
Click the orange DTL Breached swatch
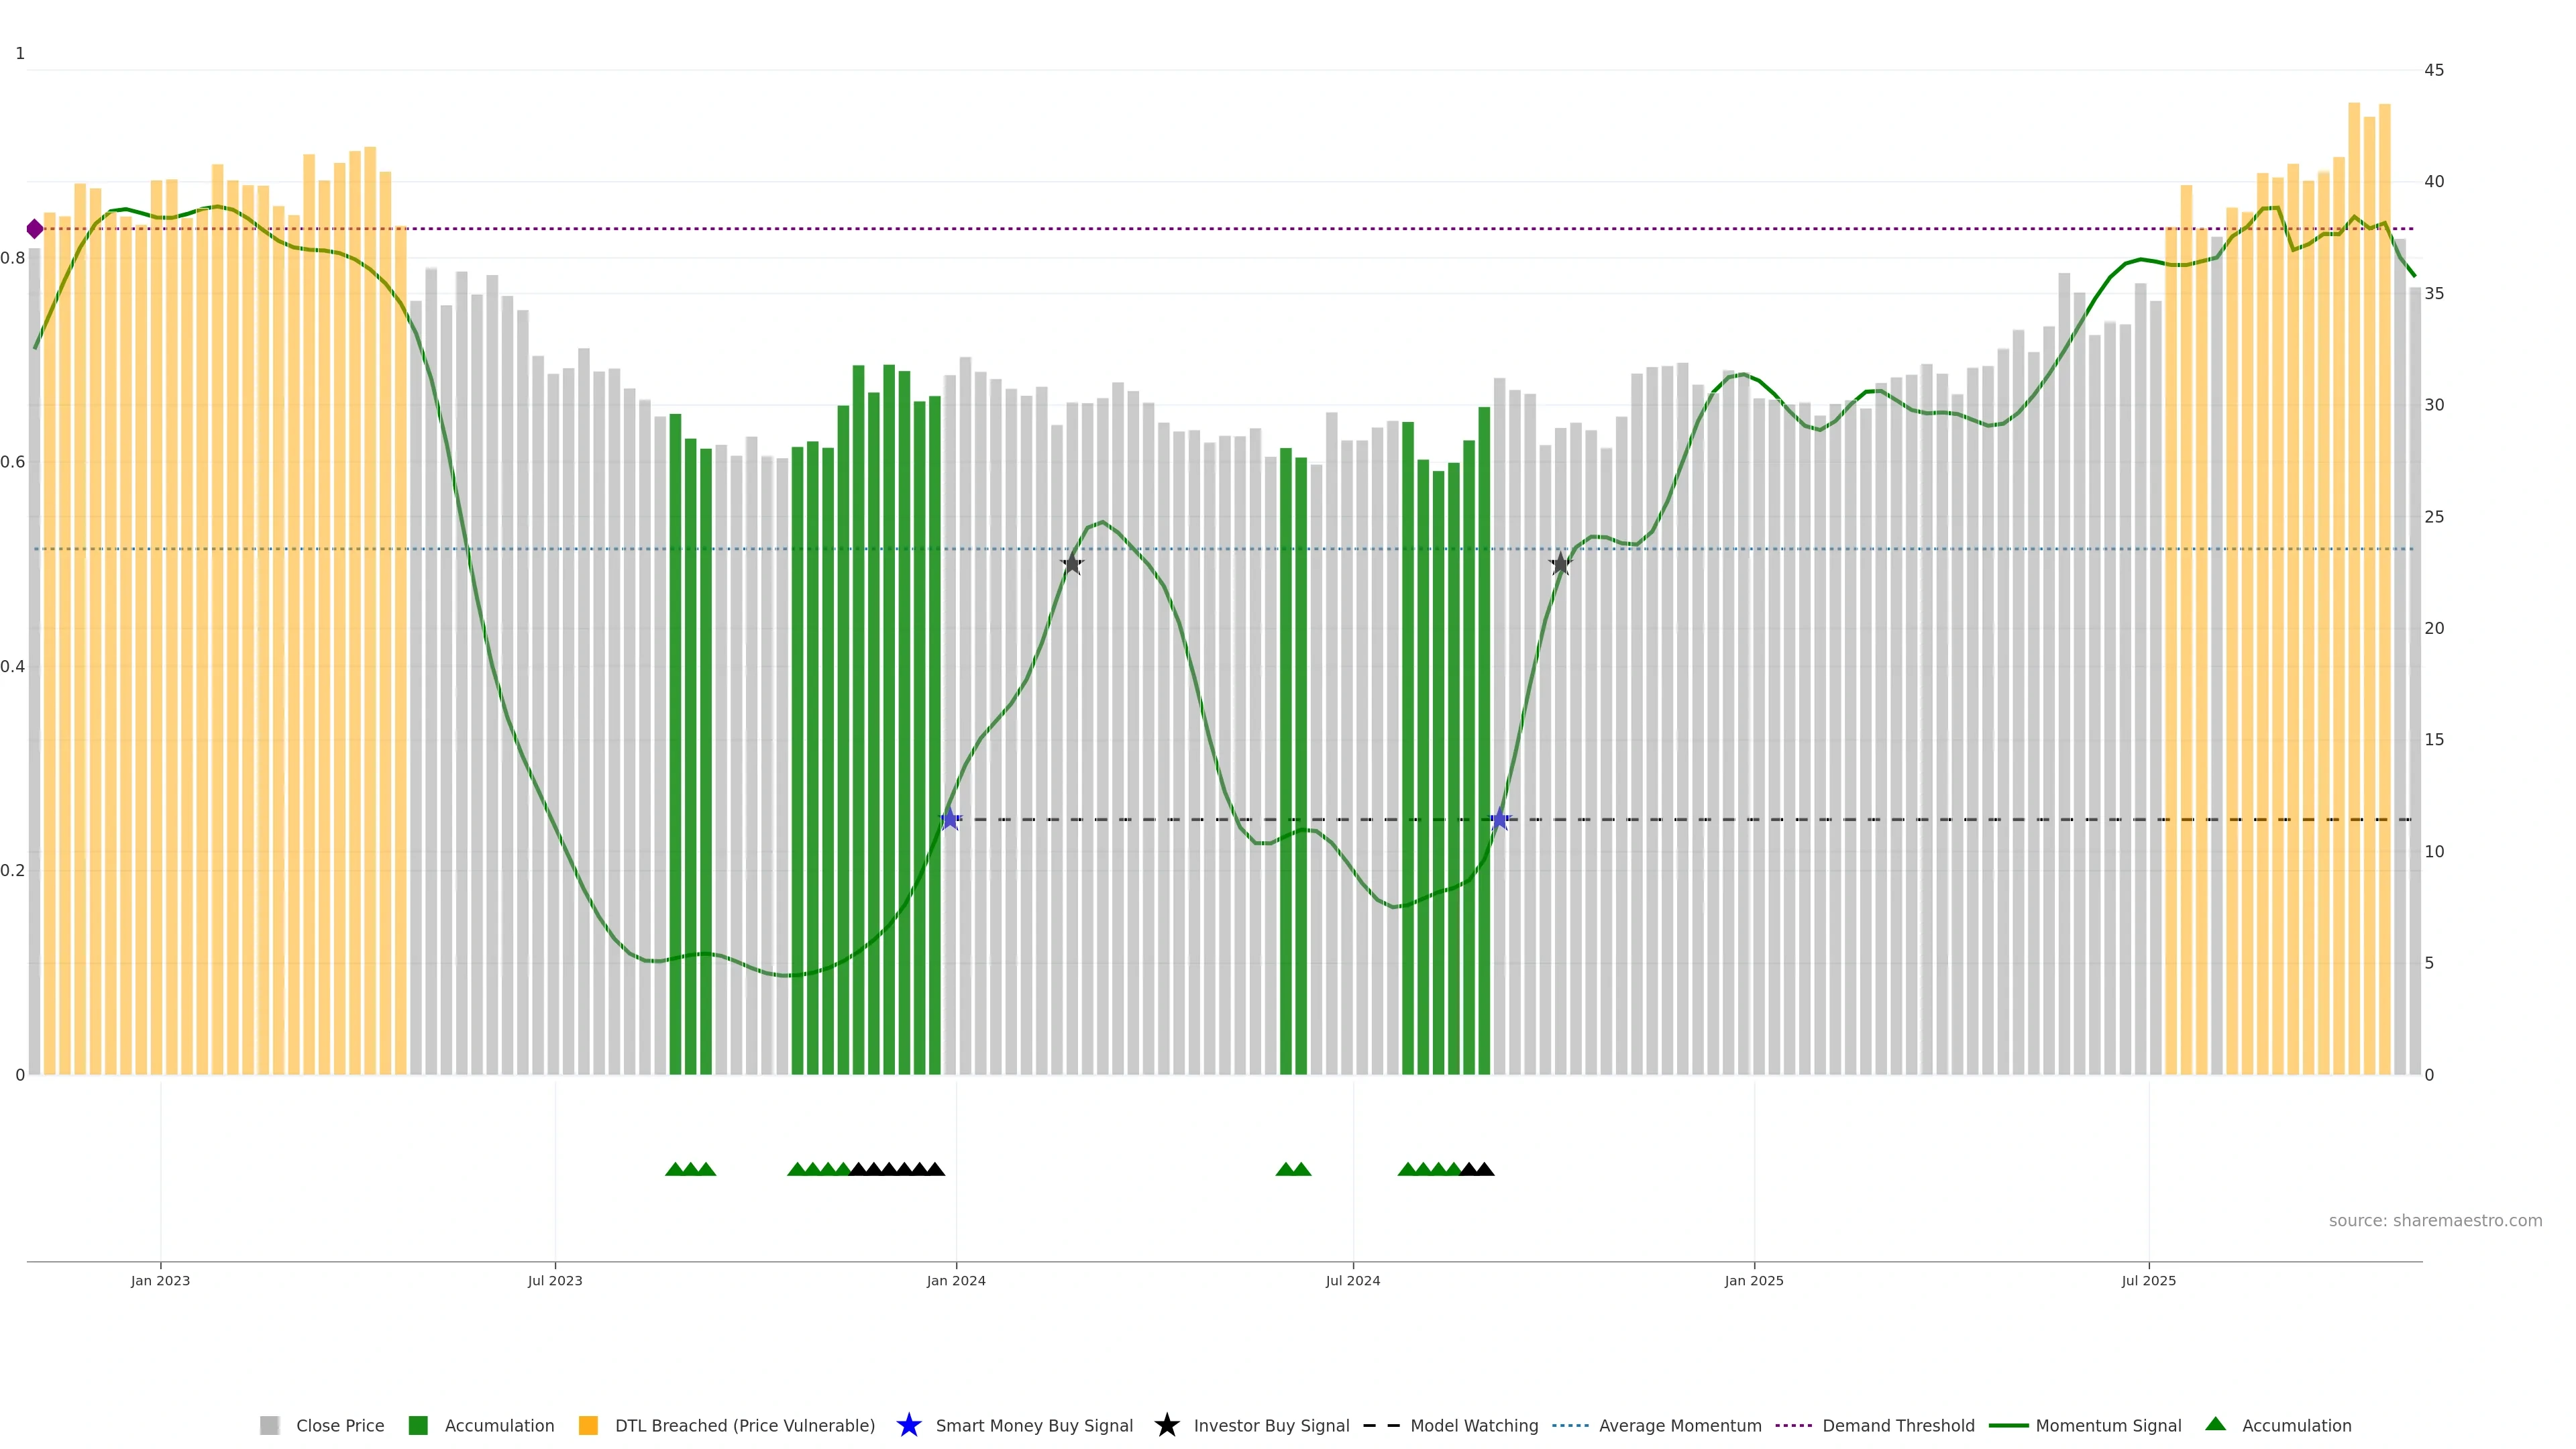point(588,1426)
